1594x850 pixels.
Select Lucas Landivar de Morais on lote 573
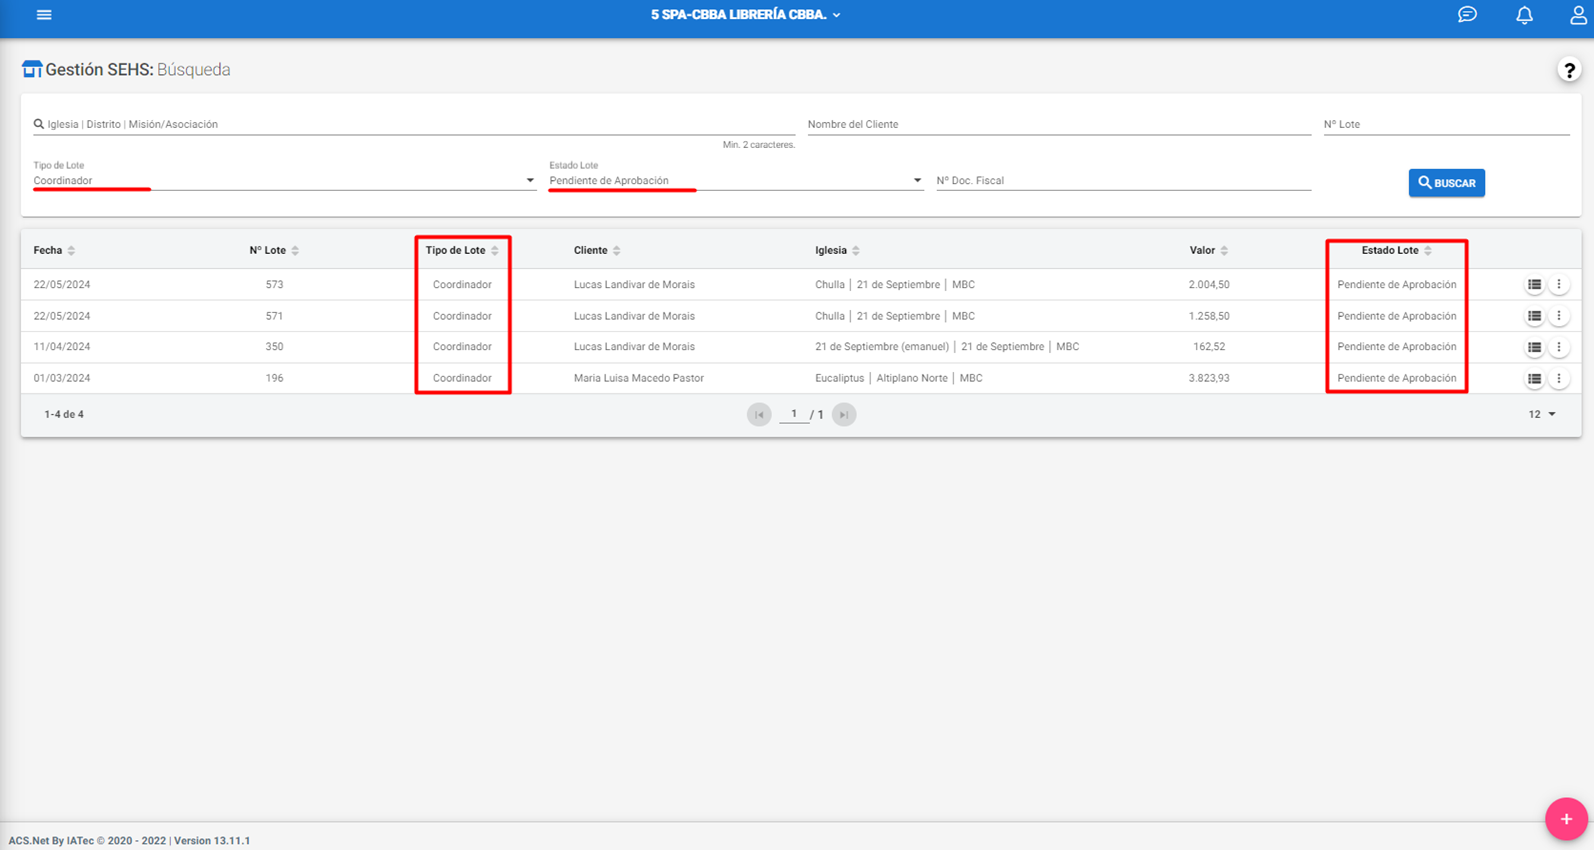[x=634, y=285]
